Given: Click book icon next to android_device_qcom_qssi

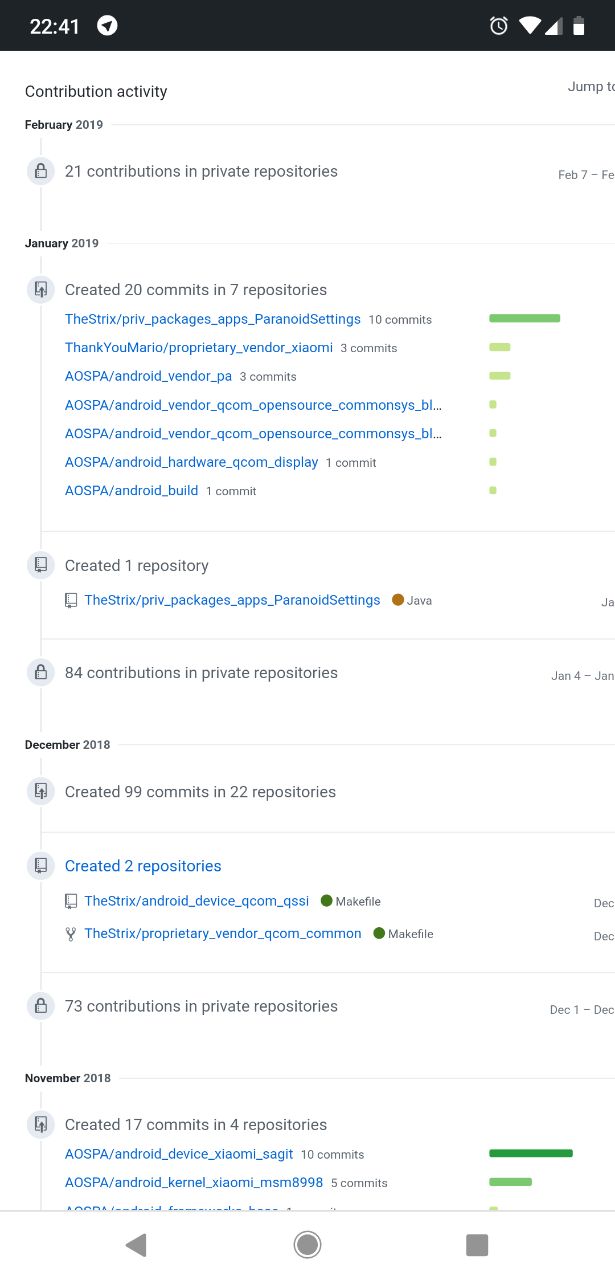Looking at the screenshot, I should coord(71,901).
